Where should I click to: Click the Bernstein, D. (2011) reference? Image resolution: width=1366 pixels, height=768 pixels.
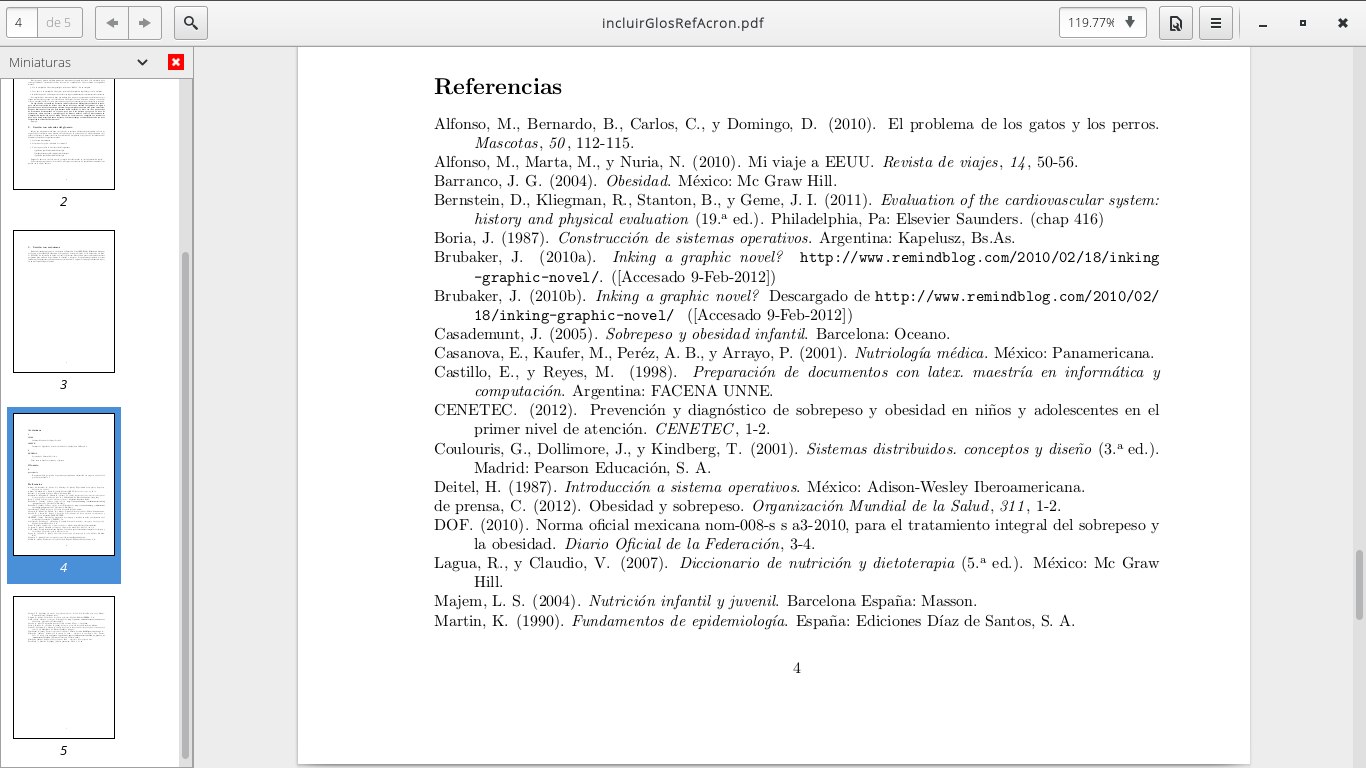coord(797,210)
